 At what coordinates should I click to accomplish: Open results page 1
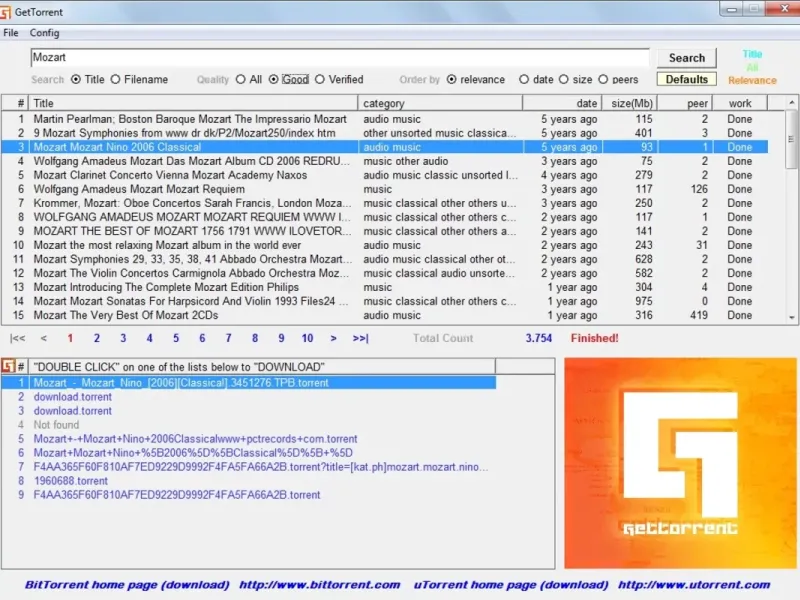[x=70, y=338]
